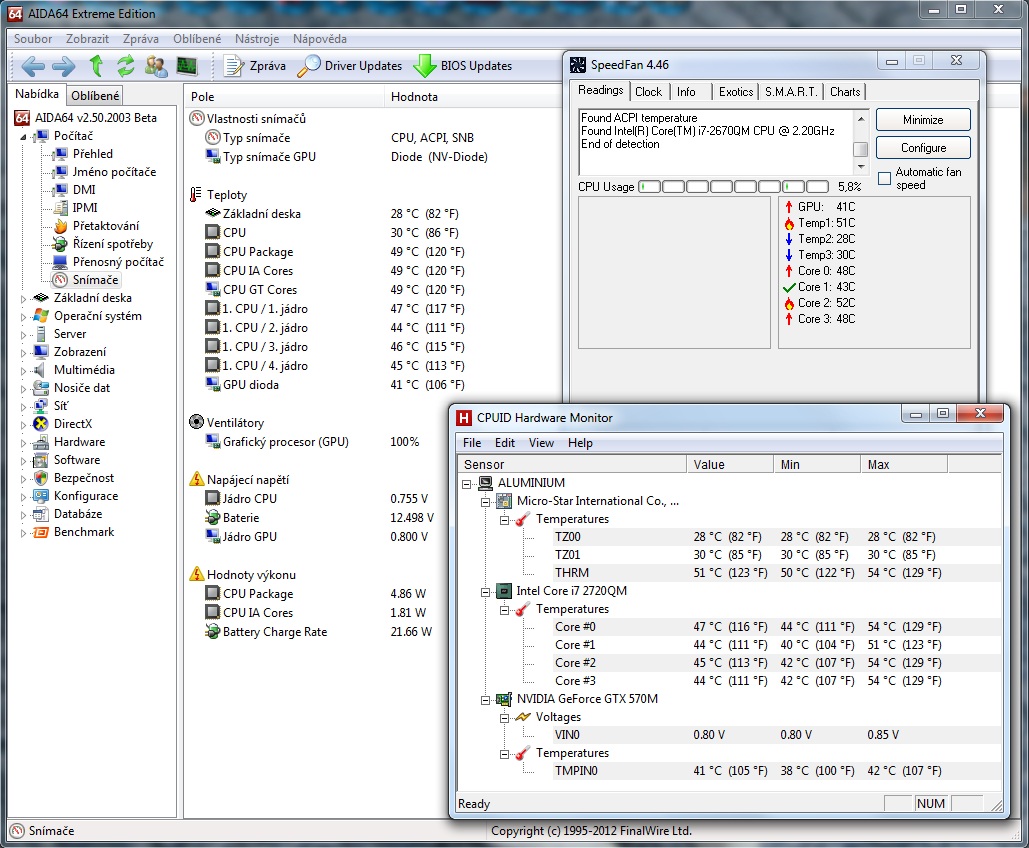Click the green refresh arrows toolbar icon

tap(125, 66)
